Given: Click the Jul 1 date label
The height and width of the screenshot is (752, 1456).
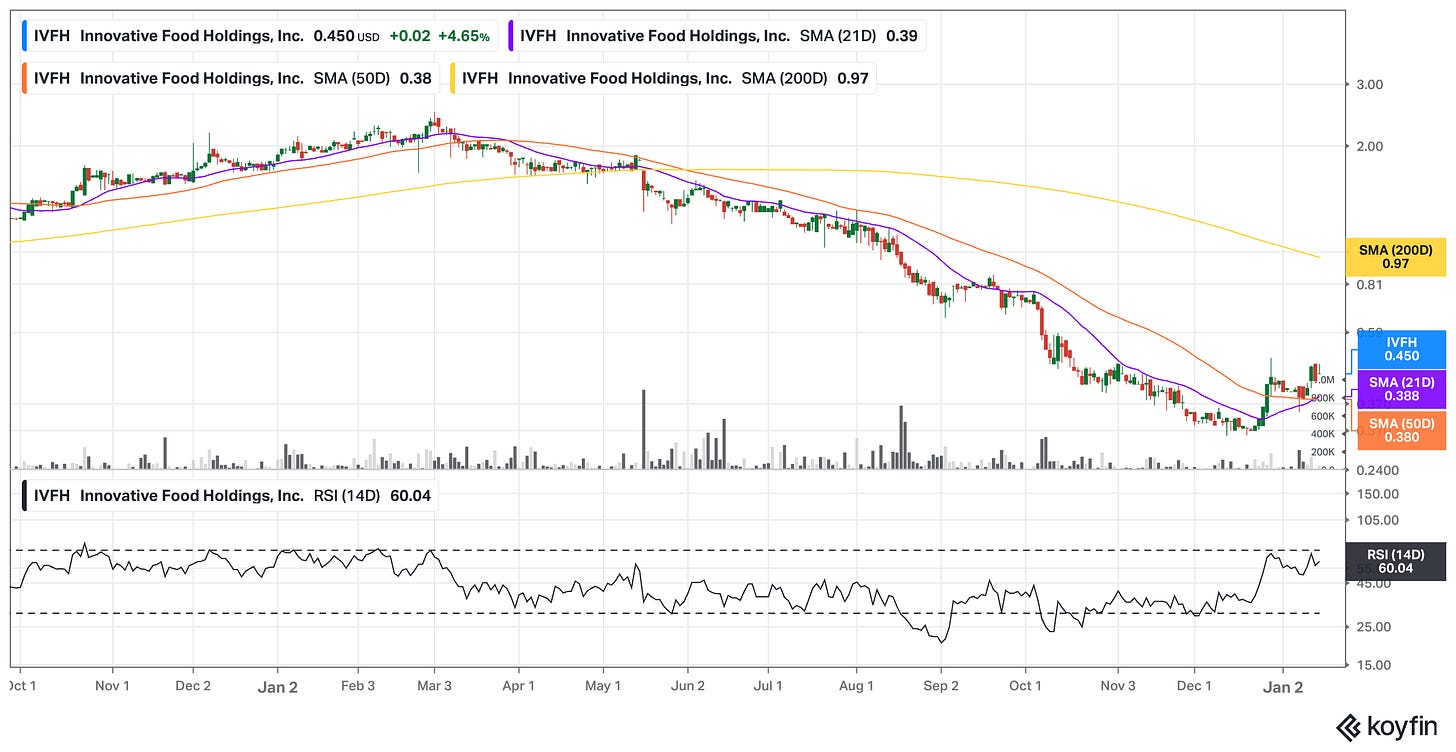Looking at the screenshot, I should click(x=770, y=686).
